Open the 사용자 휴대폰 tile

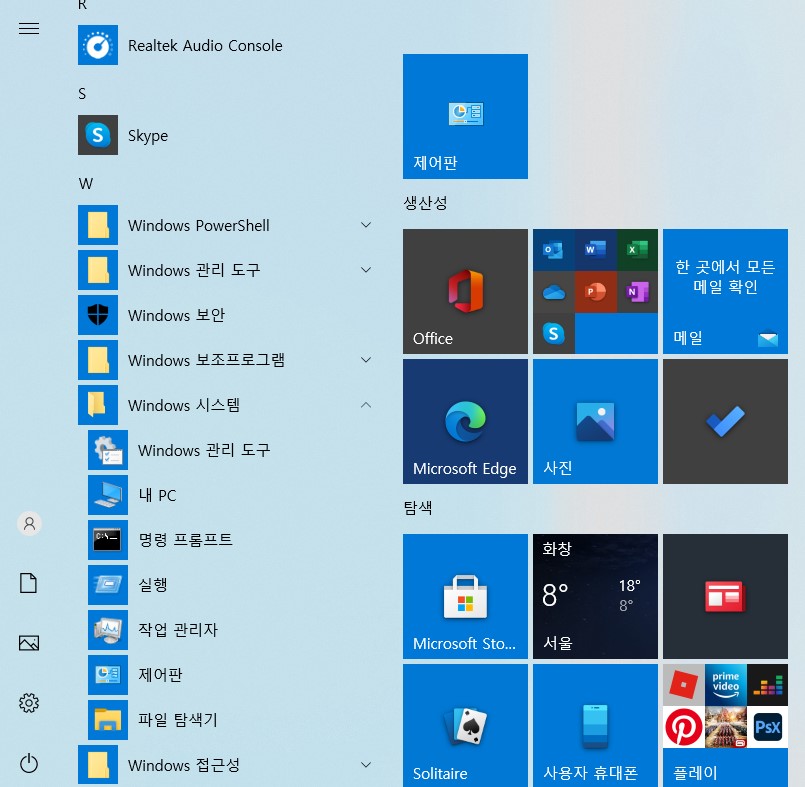click(595, 725)
